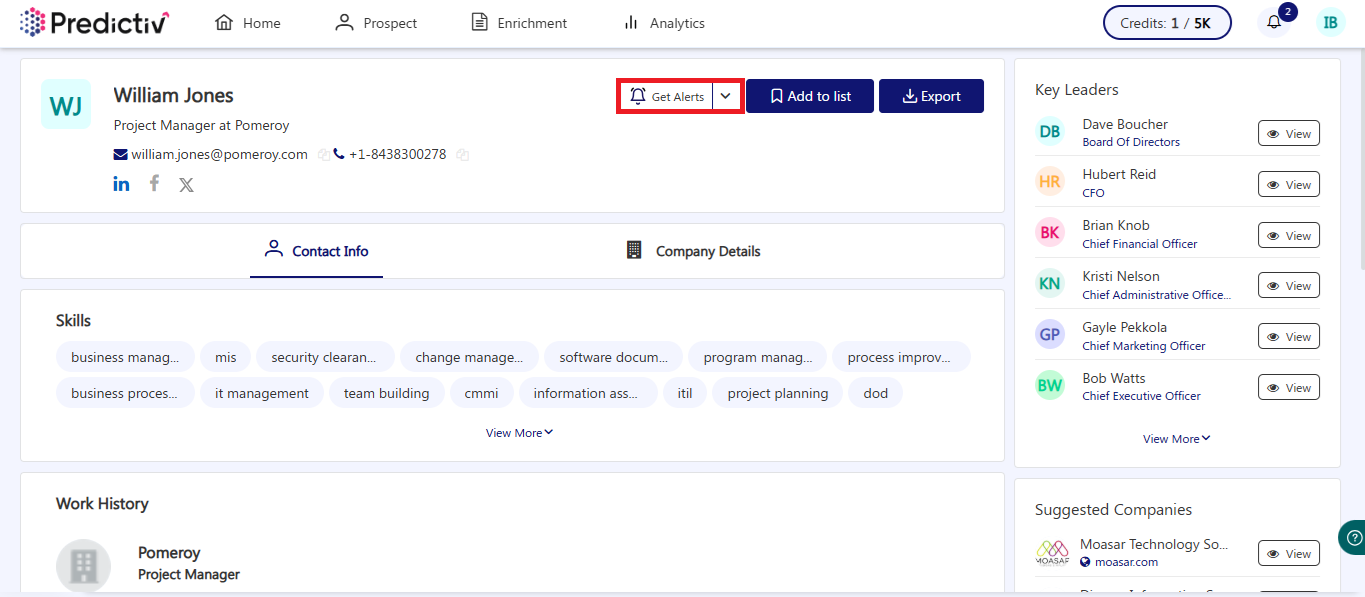Expand View More under Skills
Viewport: 1365px width, 597px height.
519,433
